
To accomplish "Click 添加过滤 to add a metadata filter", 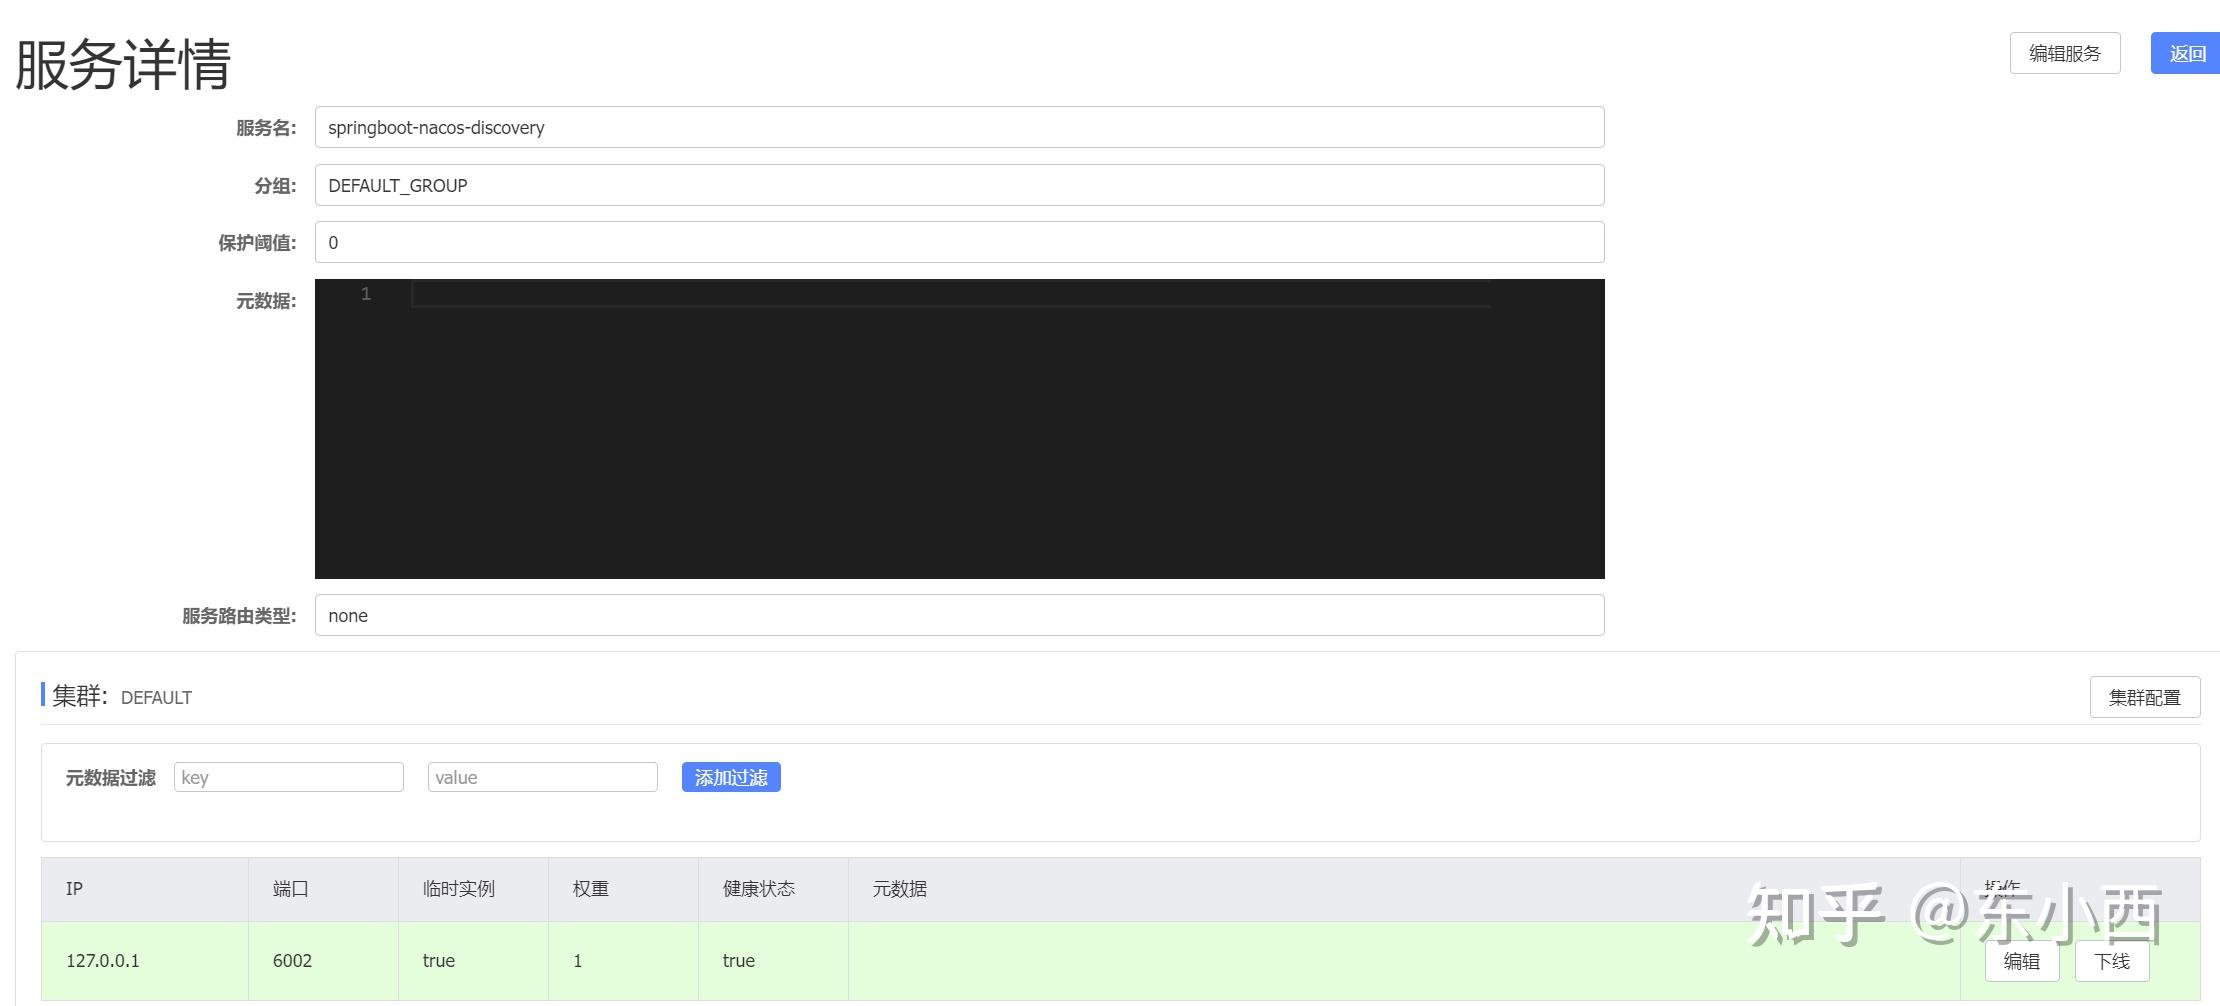I will 730,777.
